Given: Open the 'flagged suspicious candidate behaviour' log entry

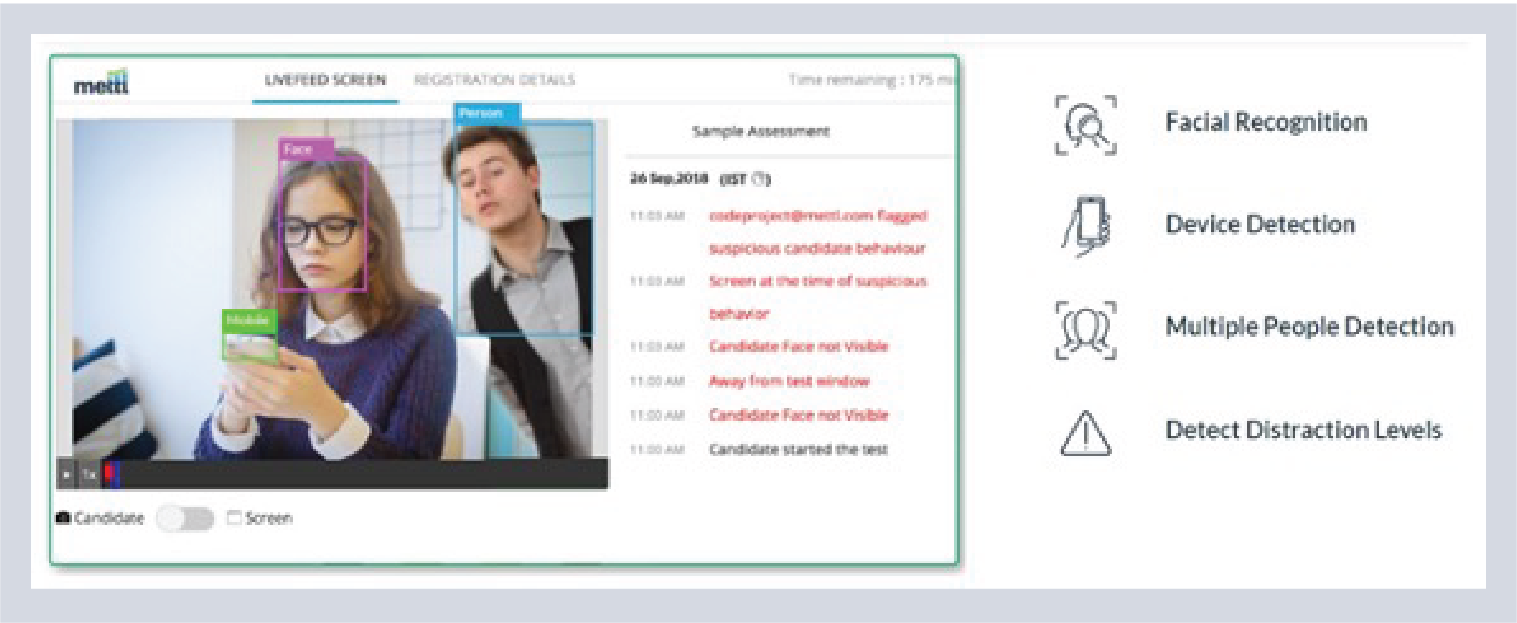Looking at the screenshot, I should pyautogui.click(x=818, y=231).
